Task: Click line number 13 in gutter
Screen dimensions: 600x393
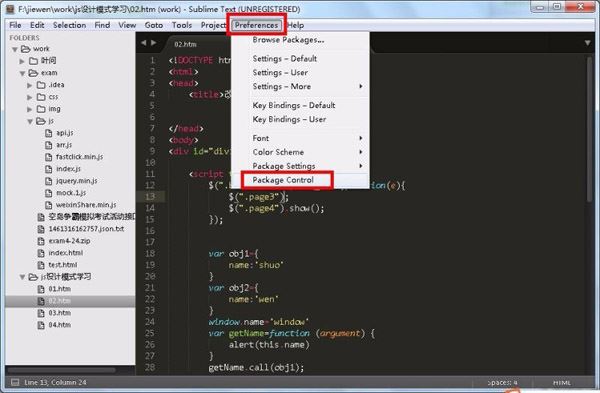Action: coord(150,196)
